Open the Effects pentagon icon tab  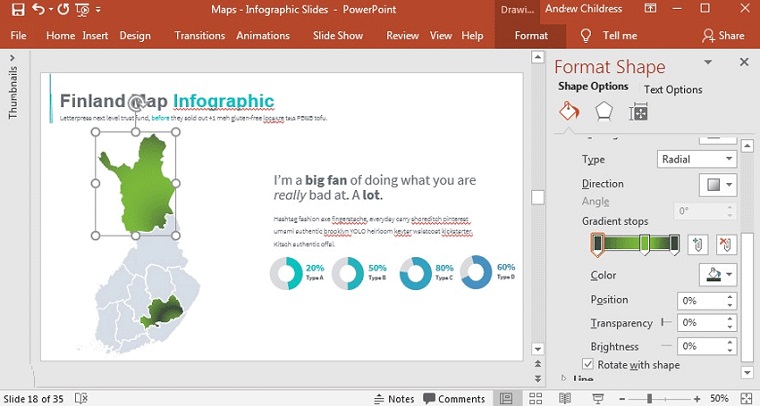[x=604, y=112]
